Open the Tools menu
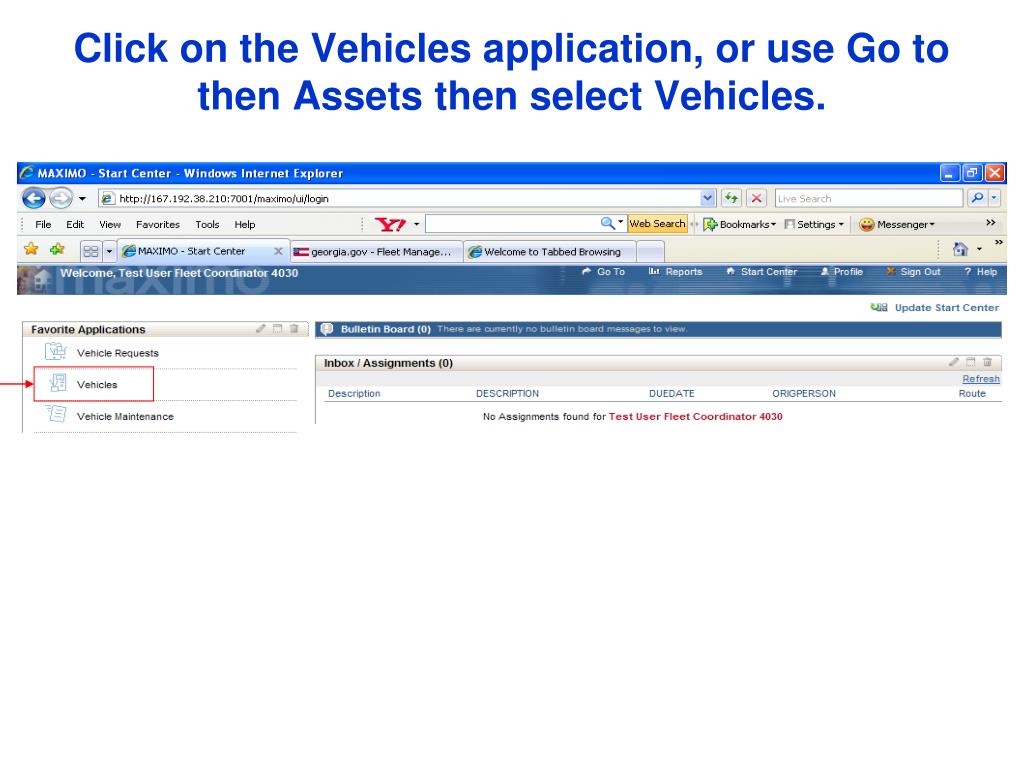The width and height of the screenshot is (1024, 768). click(207, 225)
